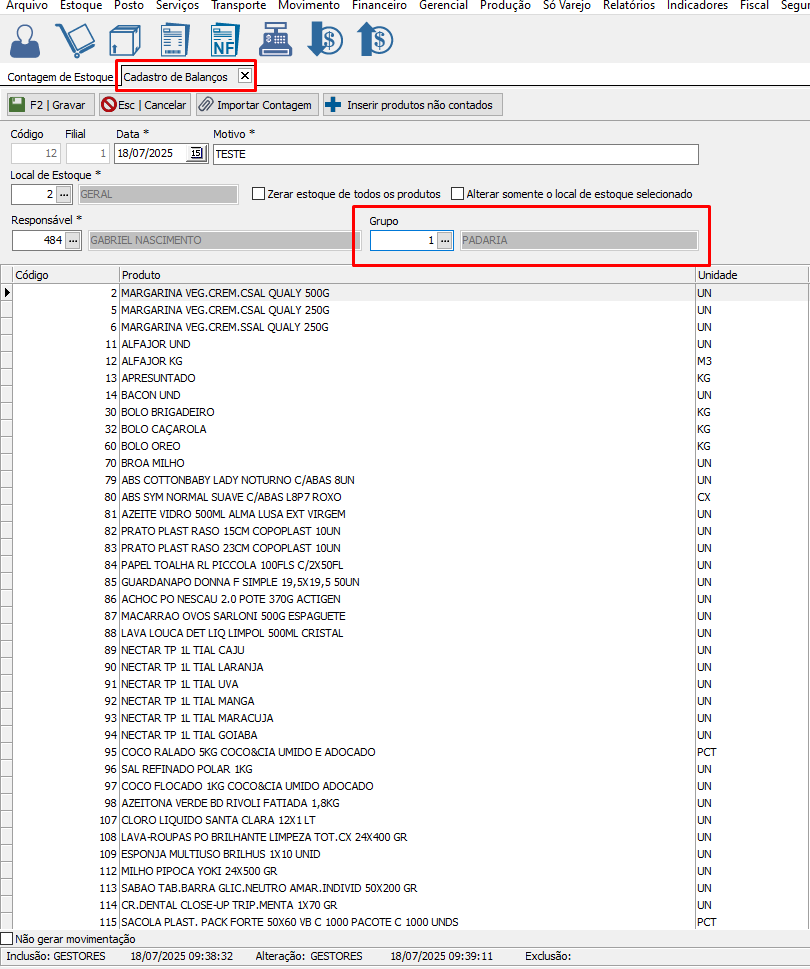Viewport: 810px width, 969px height.
Task: Switch to Contagem de Estoque tab
Action: 60,77
